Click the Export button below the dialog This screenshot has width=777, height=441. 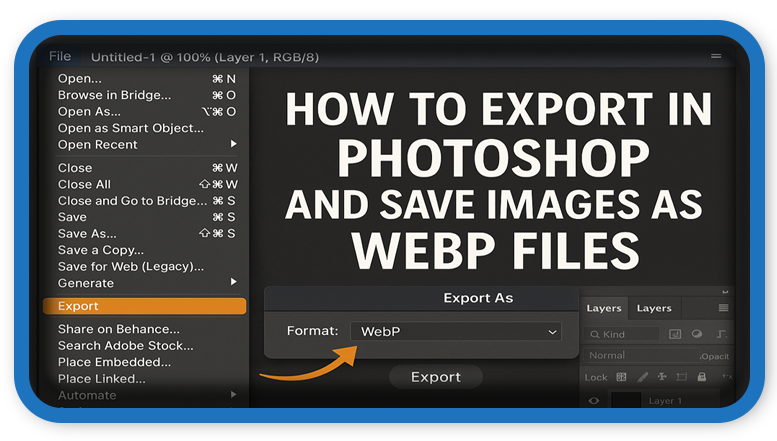coord(436,377)
